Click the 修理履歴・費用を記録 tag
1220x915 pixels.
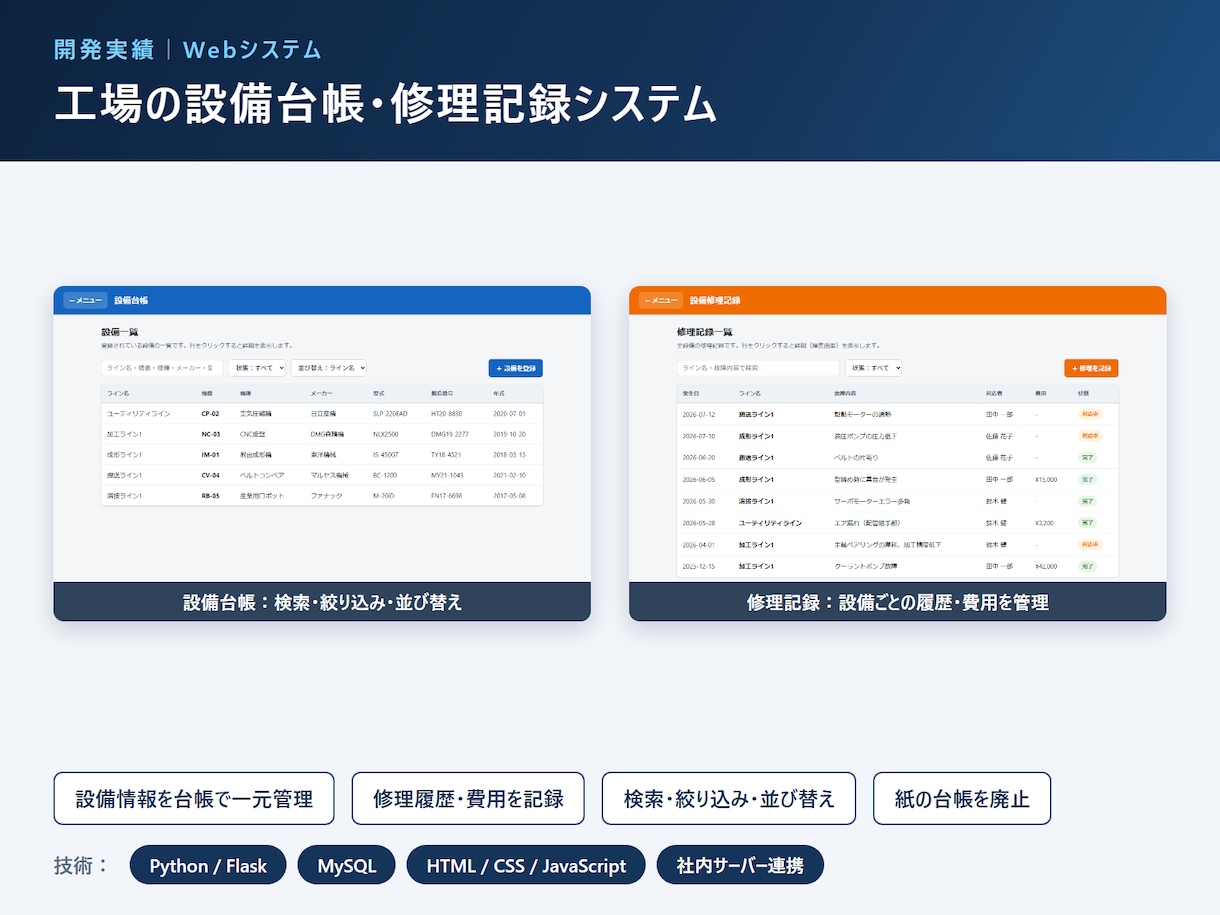[468, 798]
